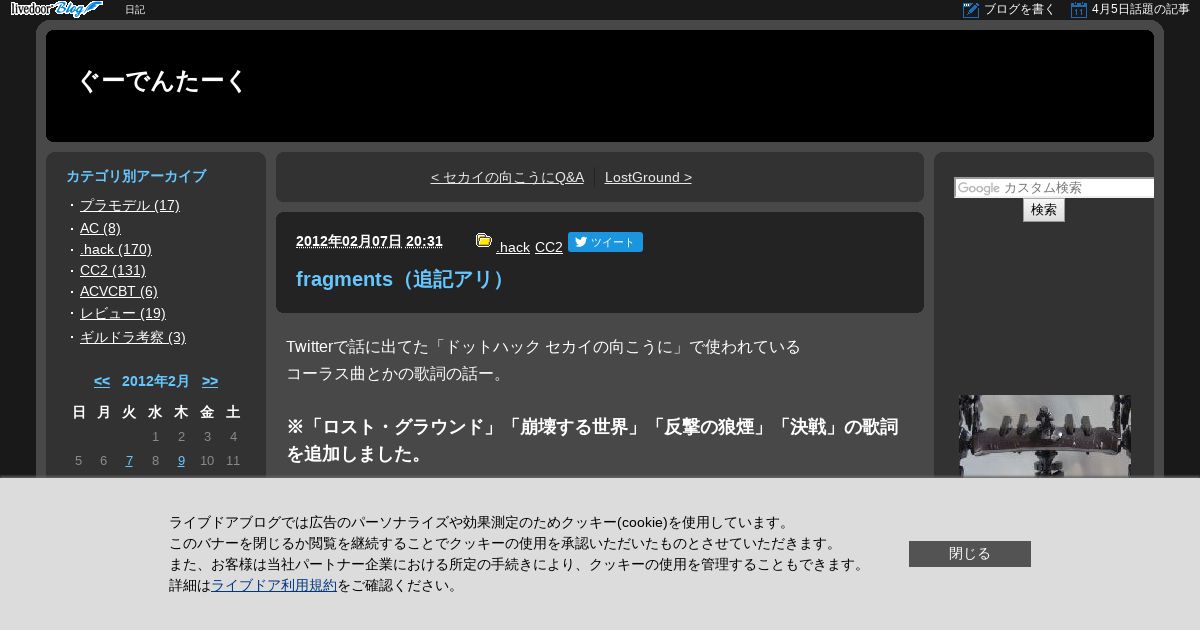This screenshot has width=1200, height=630.
Task: Go to next month with >> link
Action: (210, 381)
